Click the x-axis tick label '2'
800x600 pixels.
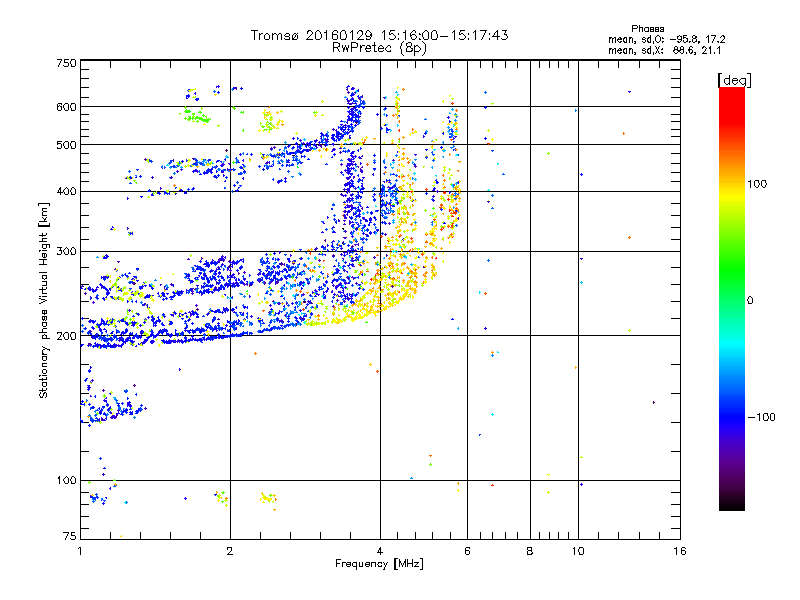pos(230,551)
